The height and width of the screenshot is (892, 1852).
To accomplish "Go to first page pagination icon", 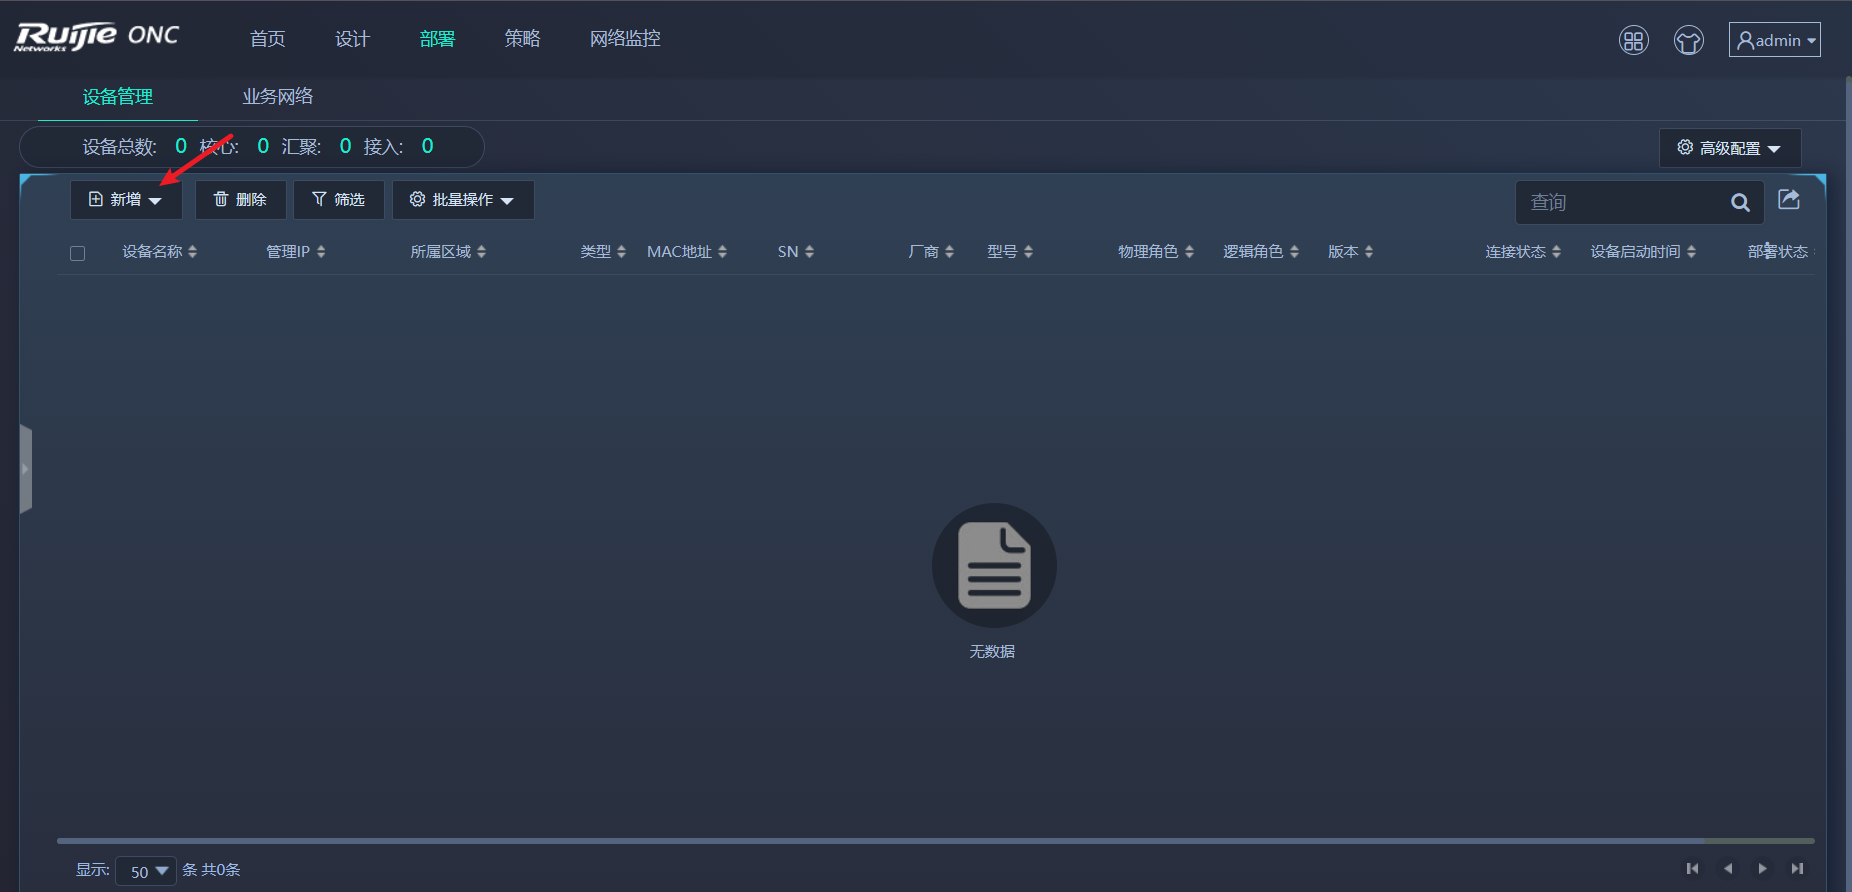I will [1692, 868].
